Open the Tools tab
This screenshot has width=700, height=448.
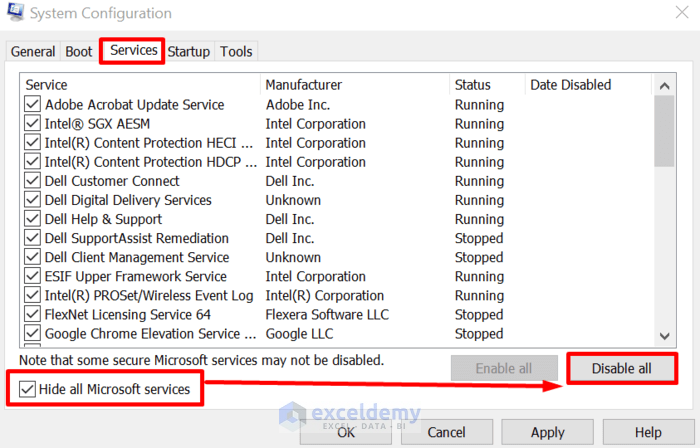click(236, 52)
